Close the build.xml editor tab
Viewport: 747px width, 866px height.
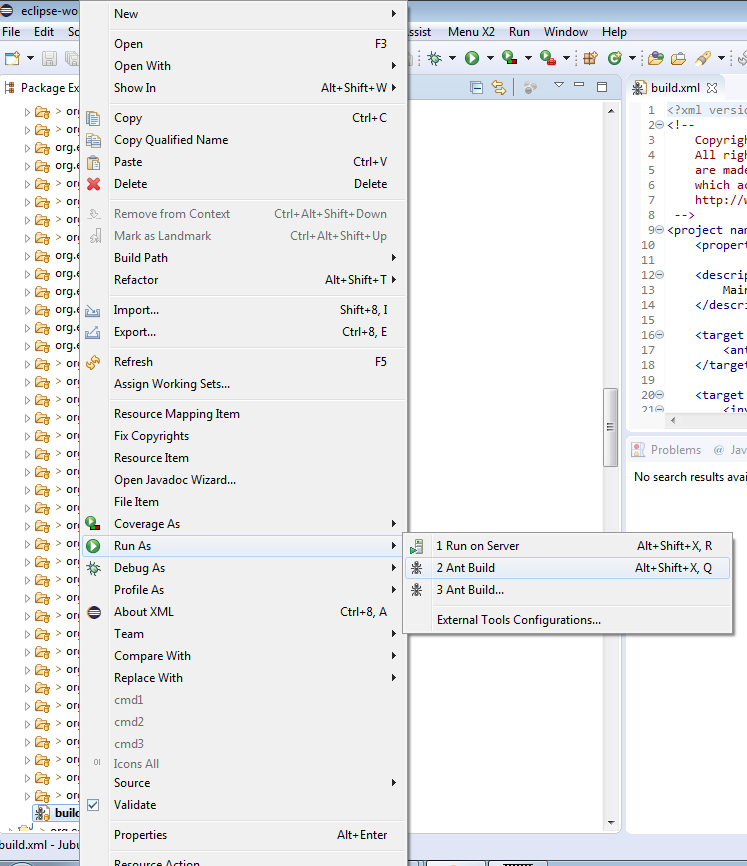[712, 88]
